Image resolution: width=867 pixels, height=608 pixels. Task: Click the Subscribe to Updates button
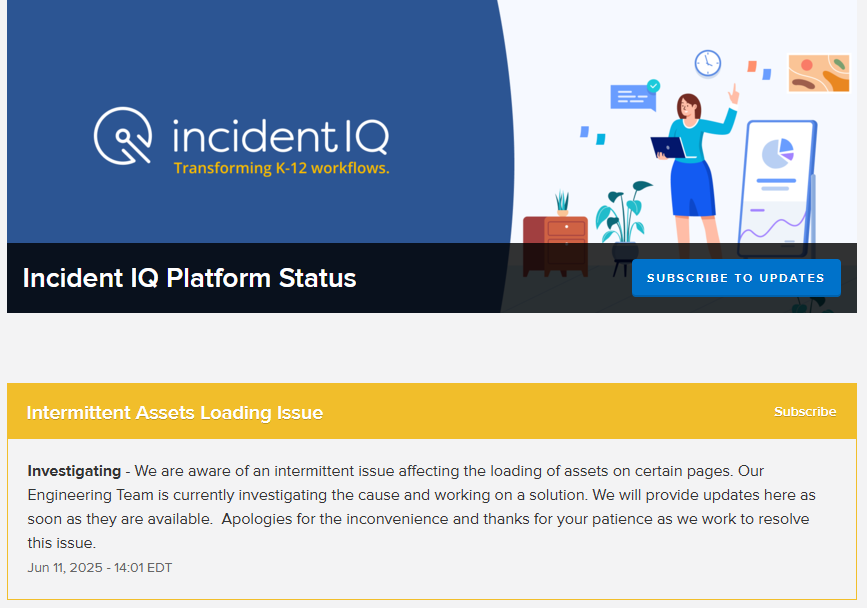point(736,278)
